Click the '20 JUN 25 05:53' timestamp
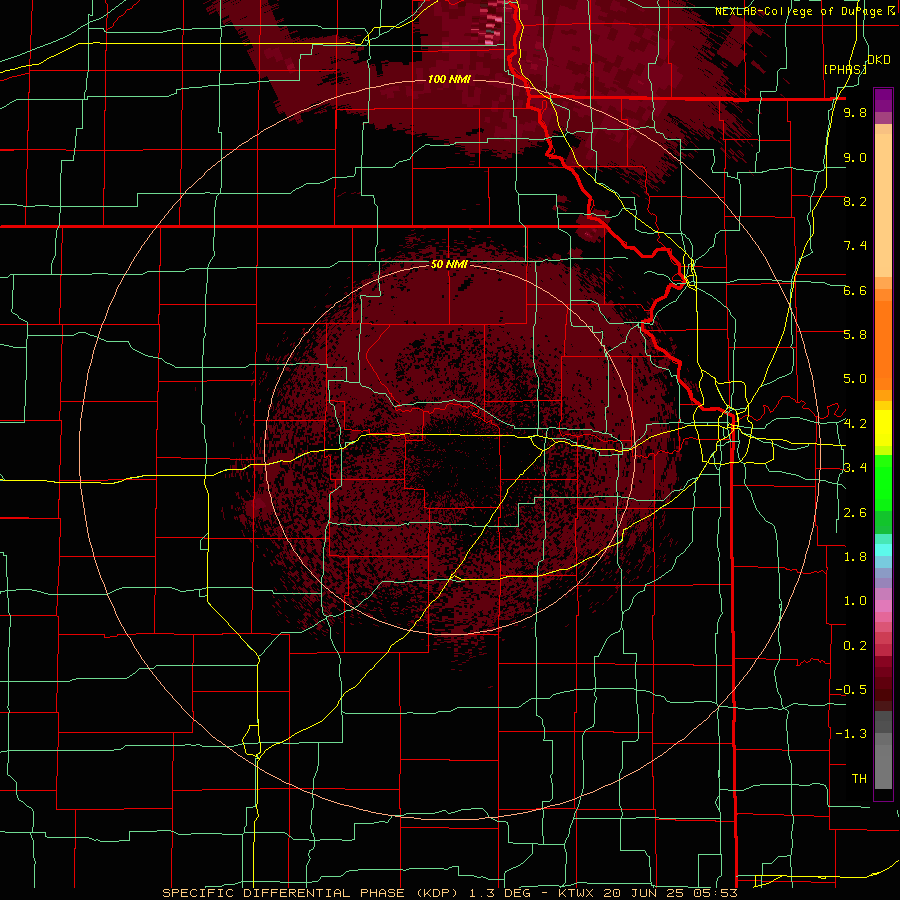This screenshot has width=900, height=900. coord(669,893)
